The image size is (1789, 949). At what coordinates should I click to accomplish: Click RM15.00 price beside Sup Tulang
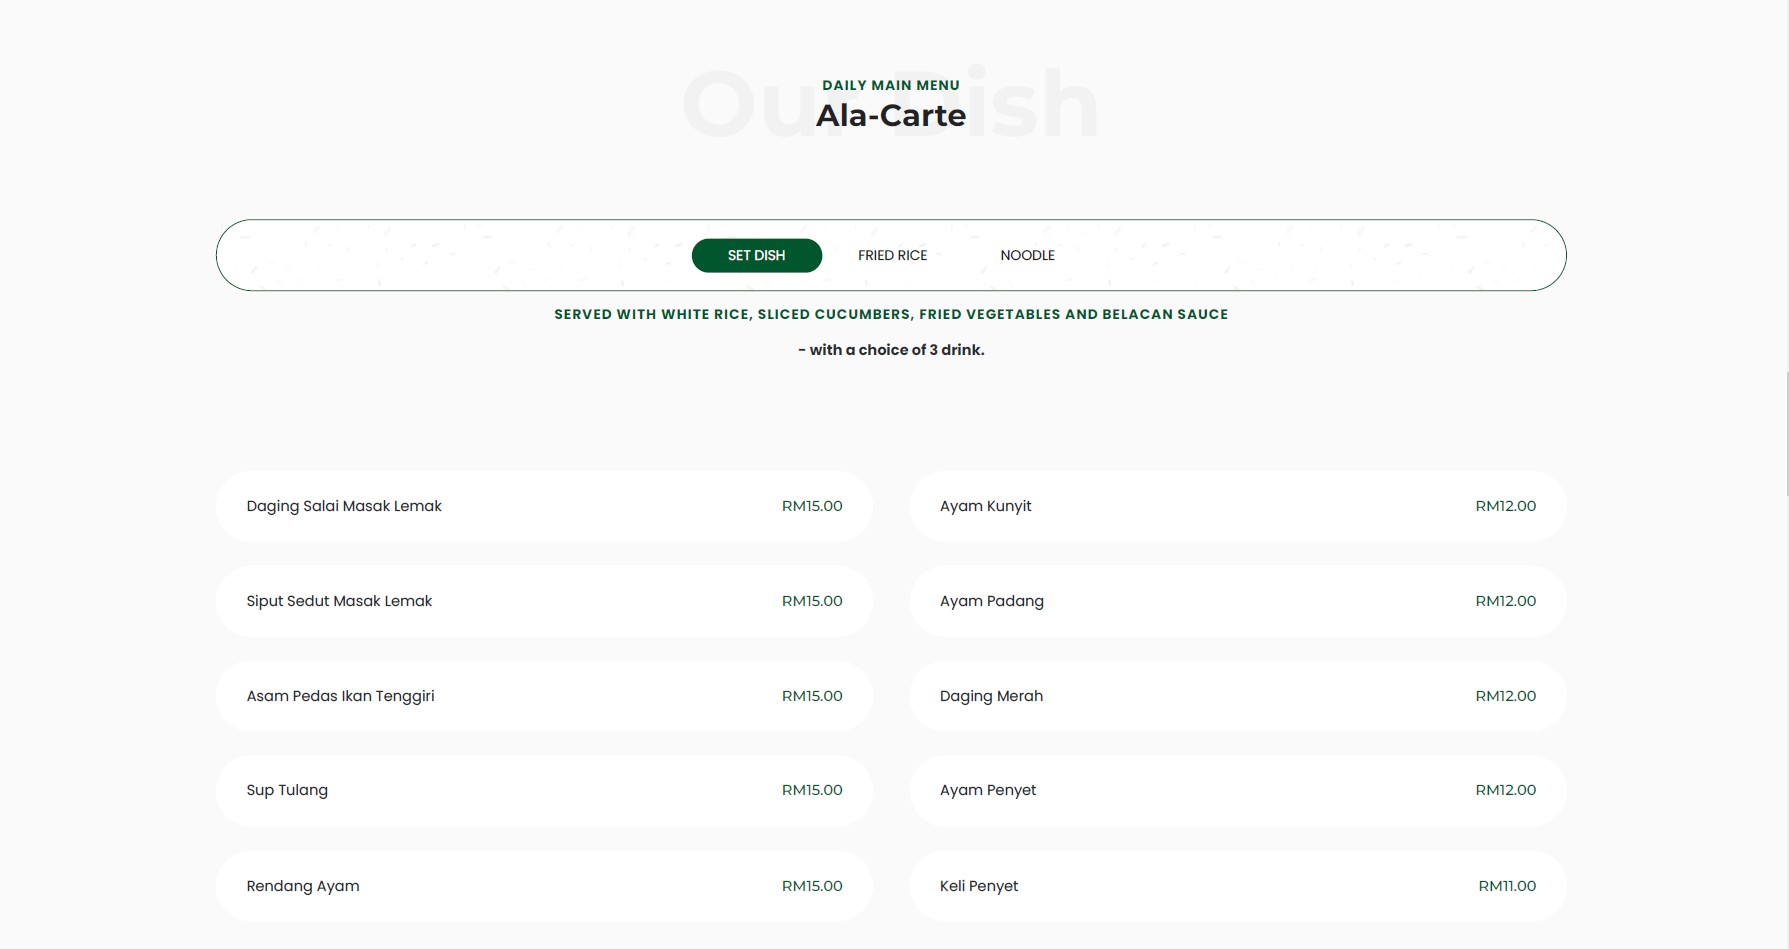[x=811, y=790]
